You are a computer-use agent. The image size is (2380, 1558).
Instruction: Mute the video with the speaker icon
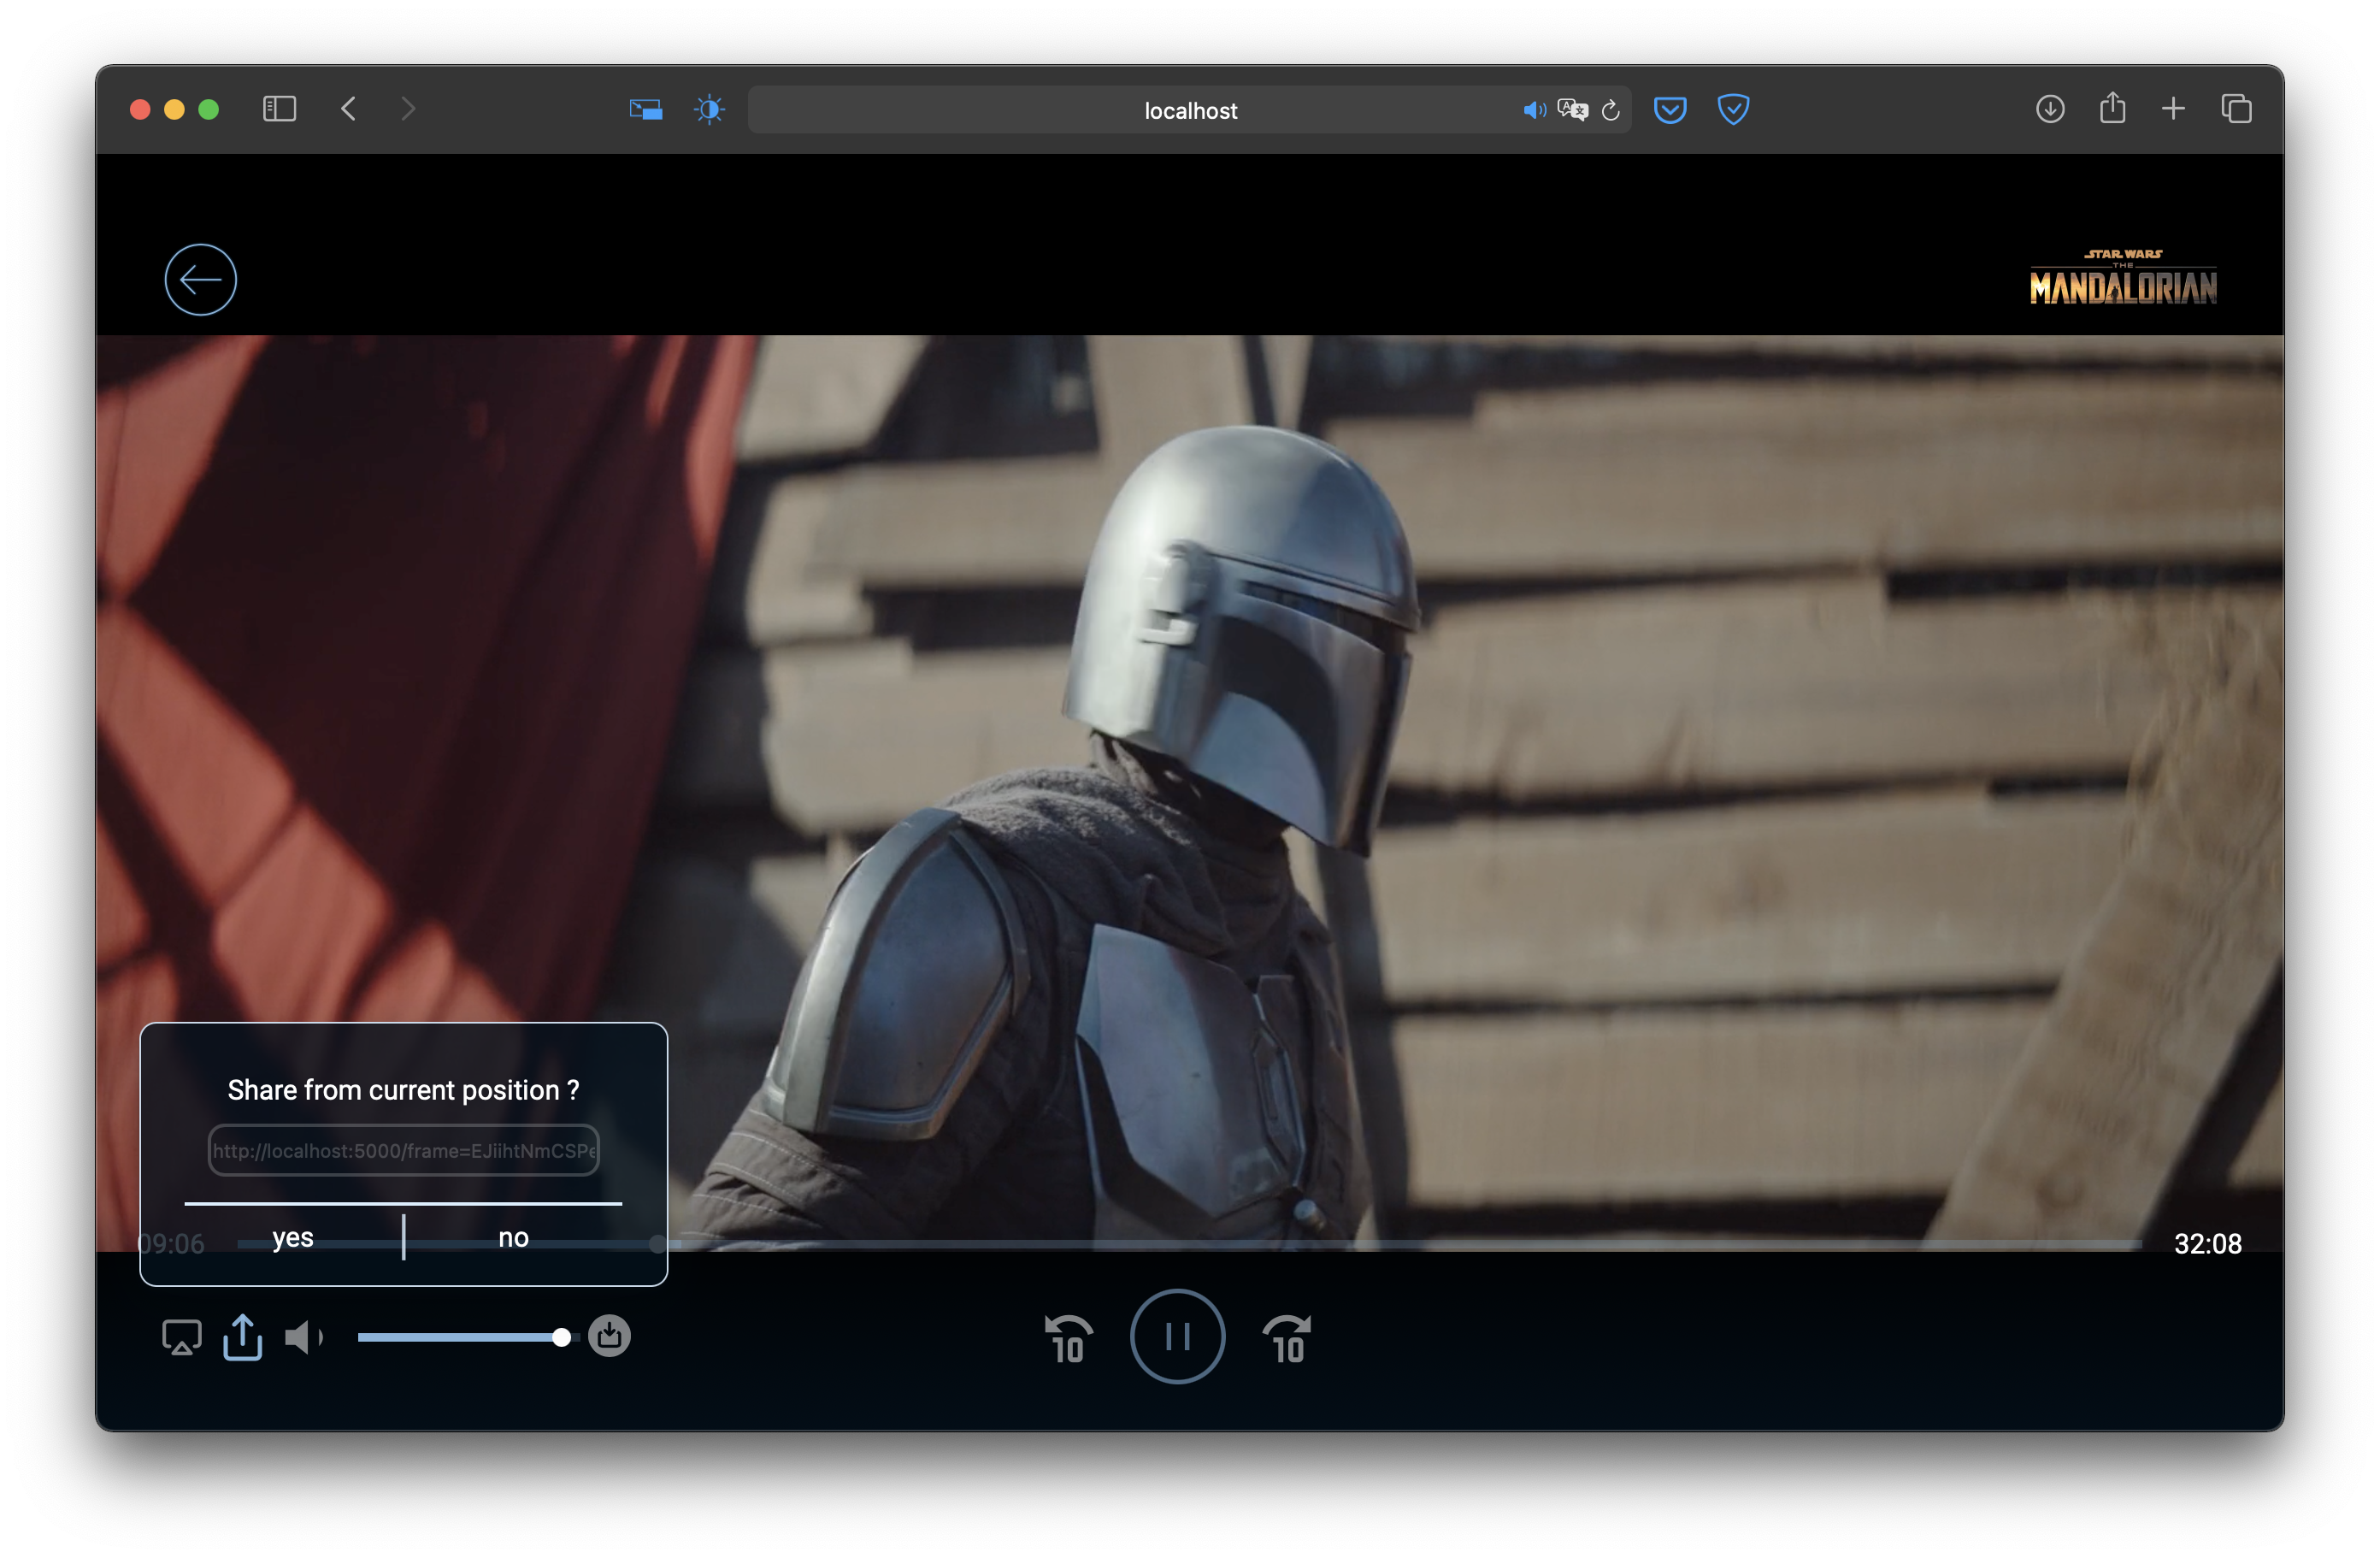click(303, 1337)
